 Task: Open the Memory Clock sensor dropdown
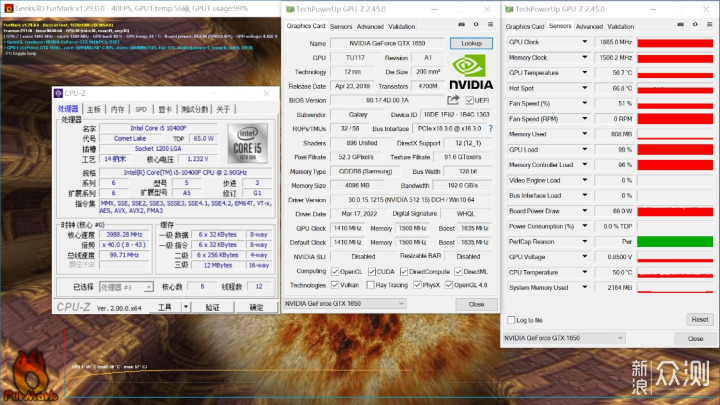coord(585,57)
